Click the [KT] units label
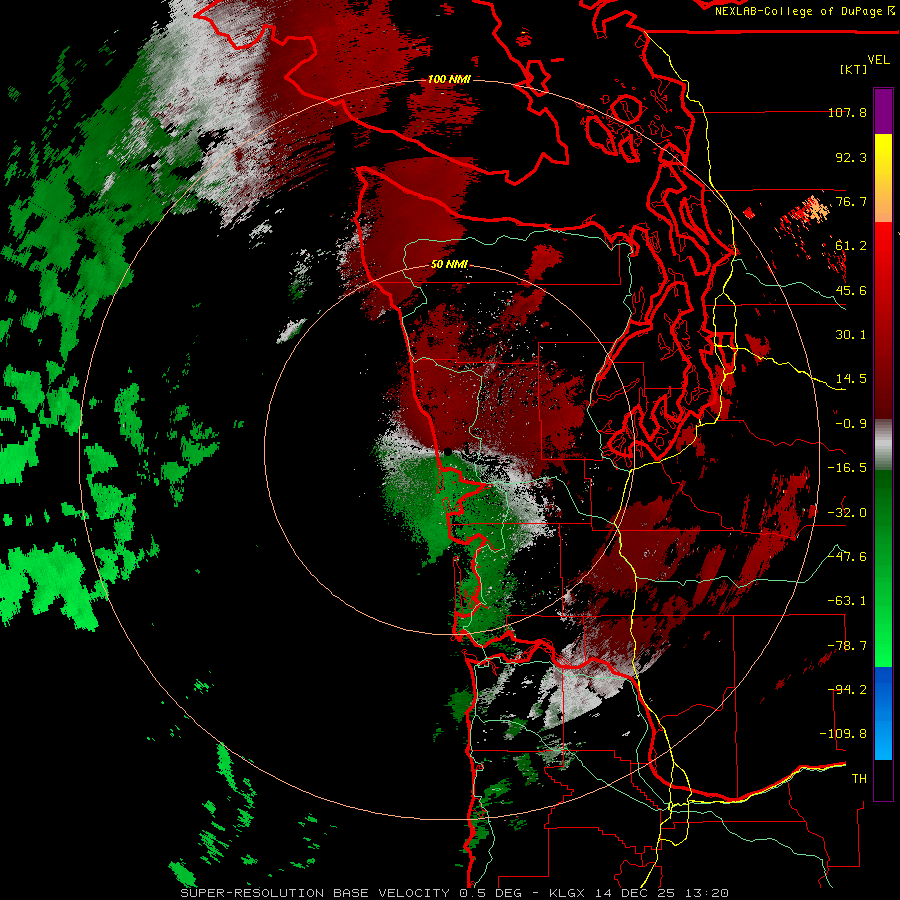The width and height of the screenshot is (900, 900). coord(854,69)
